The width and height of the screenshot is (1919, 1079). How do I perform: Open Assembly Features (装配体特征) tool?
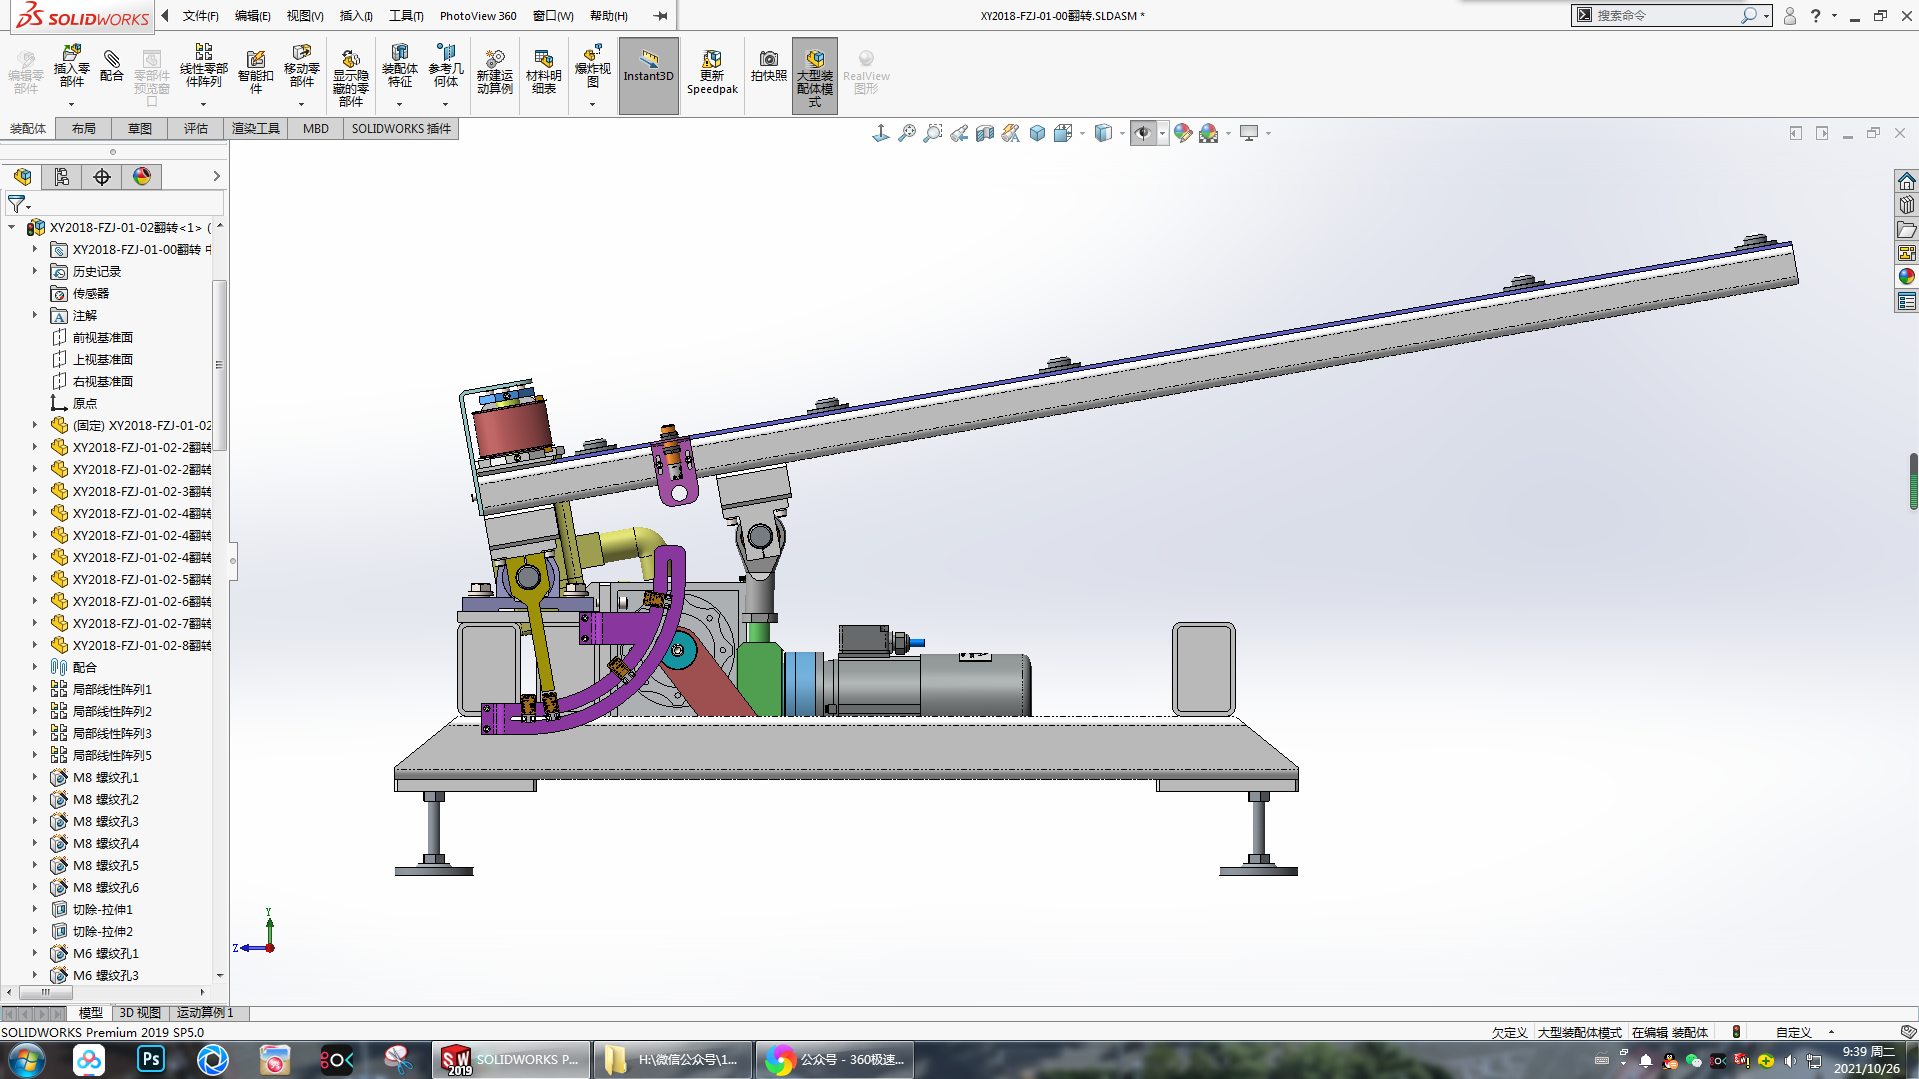(399, 66)
